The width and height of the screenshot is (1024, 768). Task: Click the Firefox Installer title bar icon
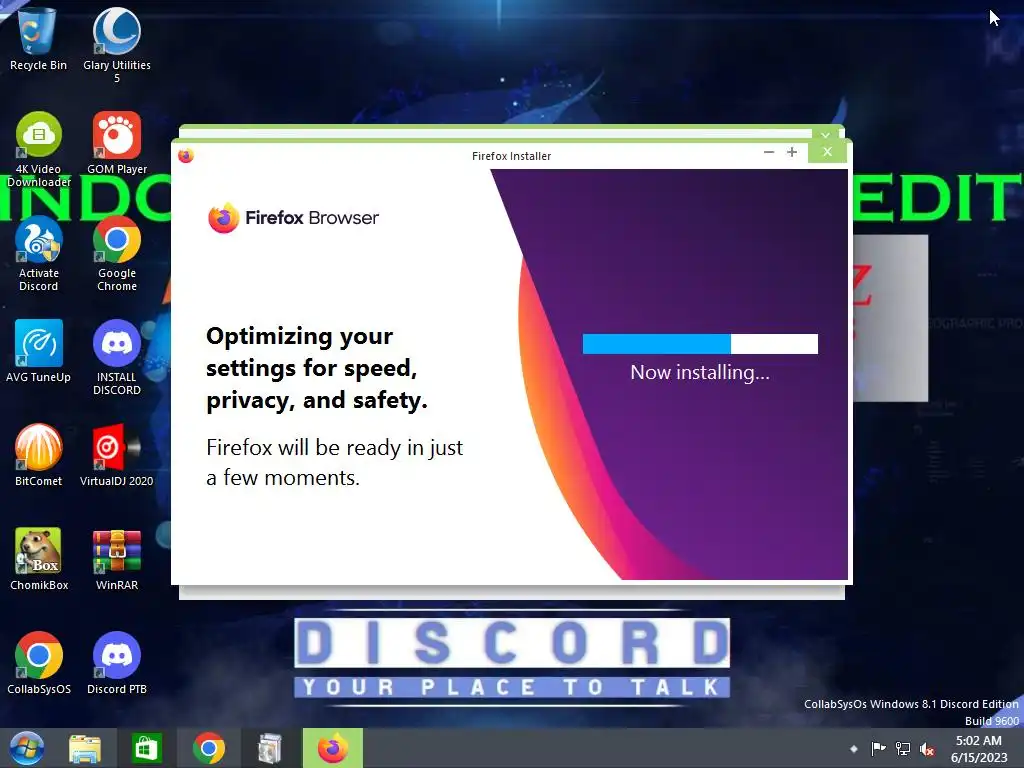coord(185,155)
